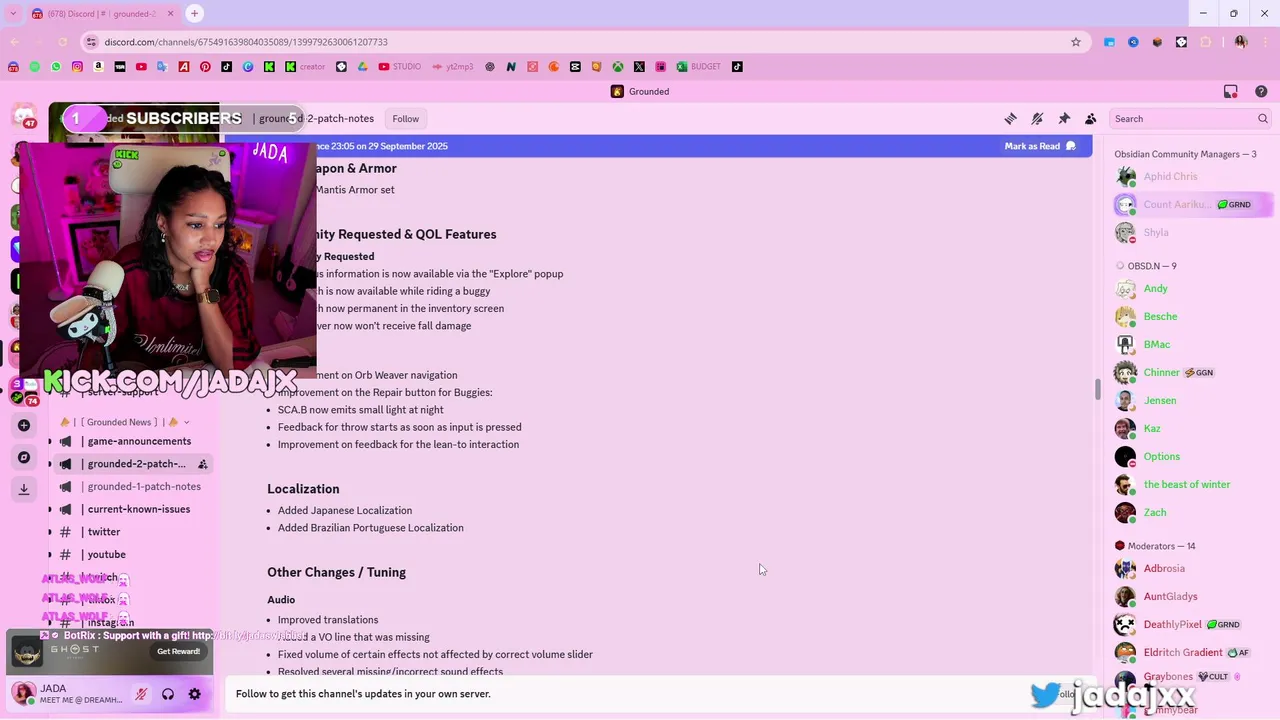Add a server with plus icon

24,425
